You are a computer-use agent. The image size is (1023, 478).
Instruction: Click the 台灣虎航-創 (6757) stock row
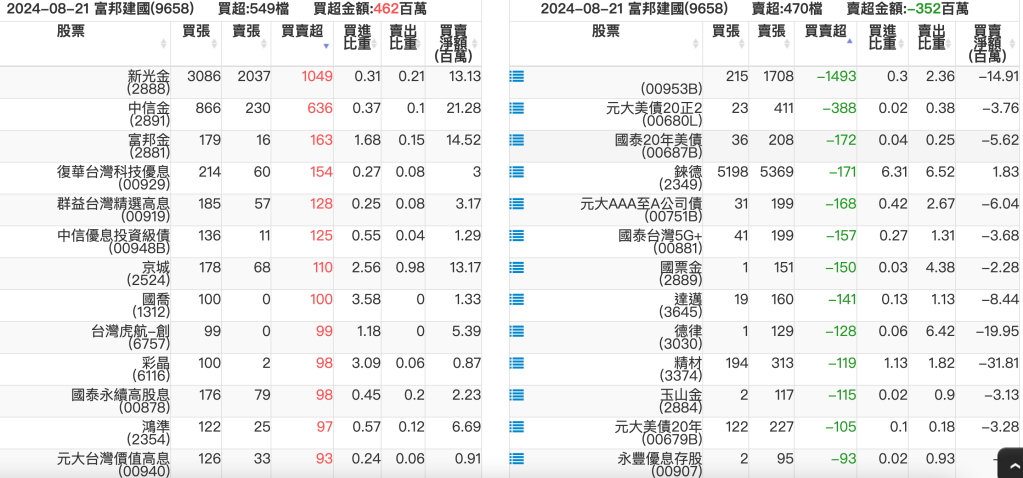tap(130, 338)
